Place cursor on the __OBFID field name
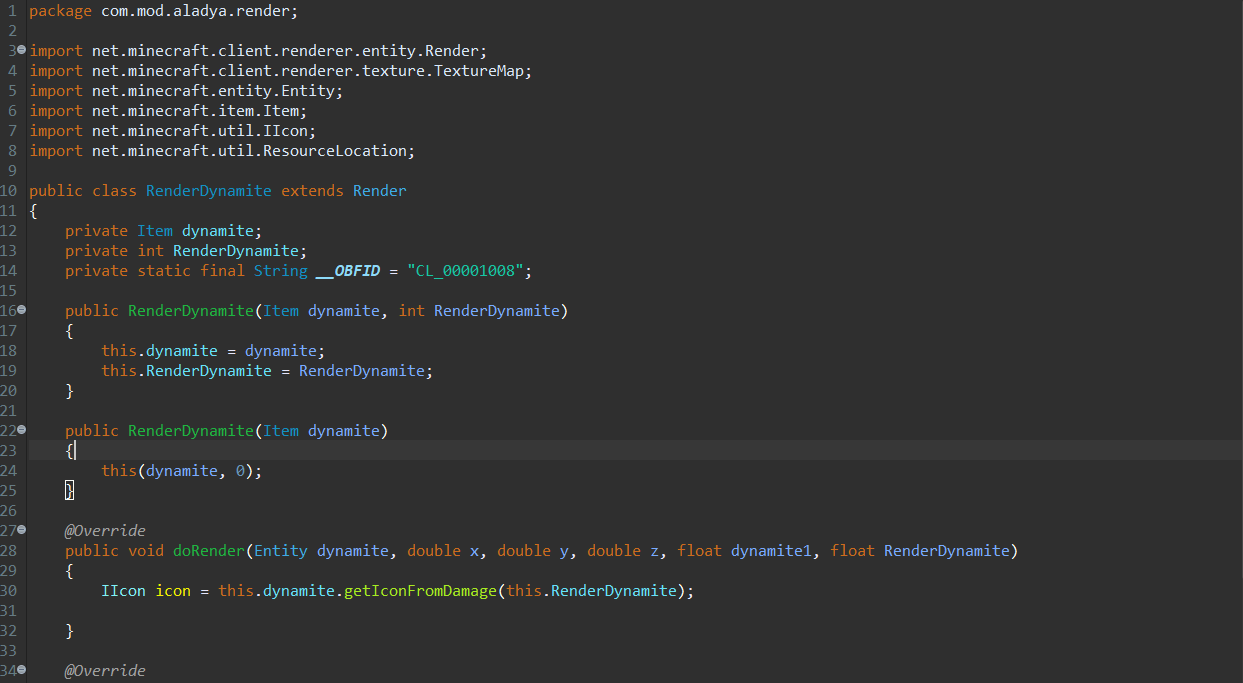This screenshot has width=1243, height=683. click(348, 271)
